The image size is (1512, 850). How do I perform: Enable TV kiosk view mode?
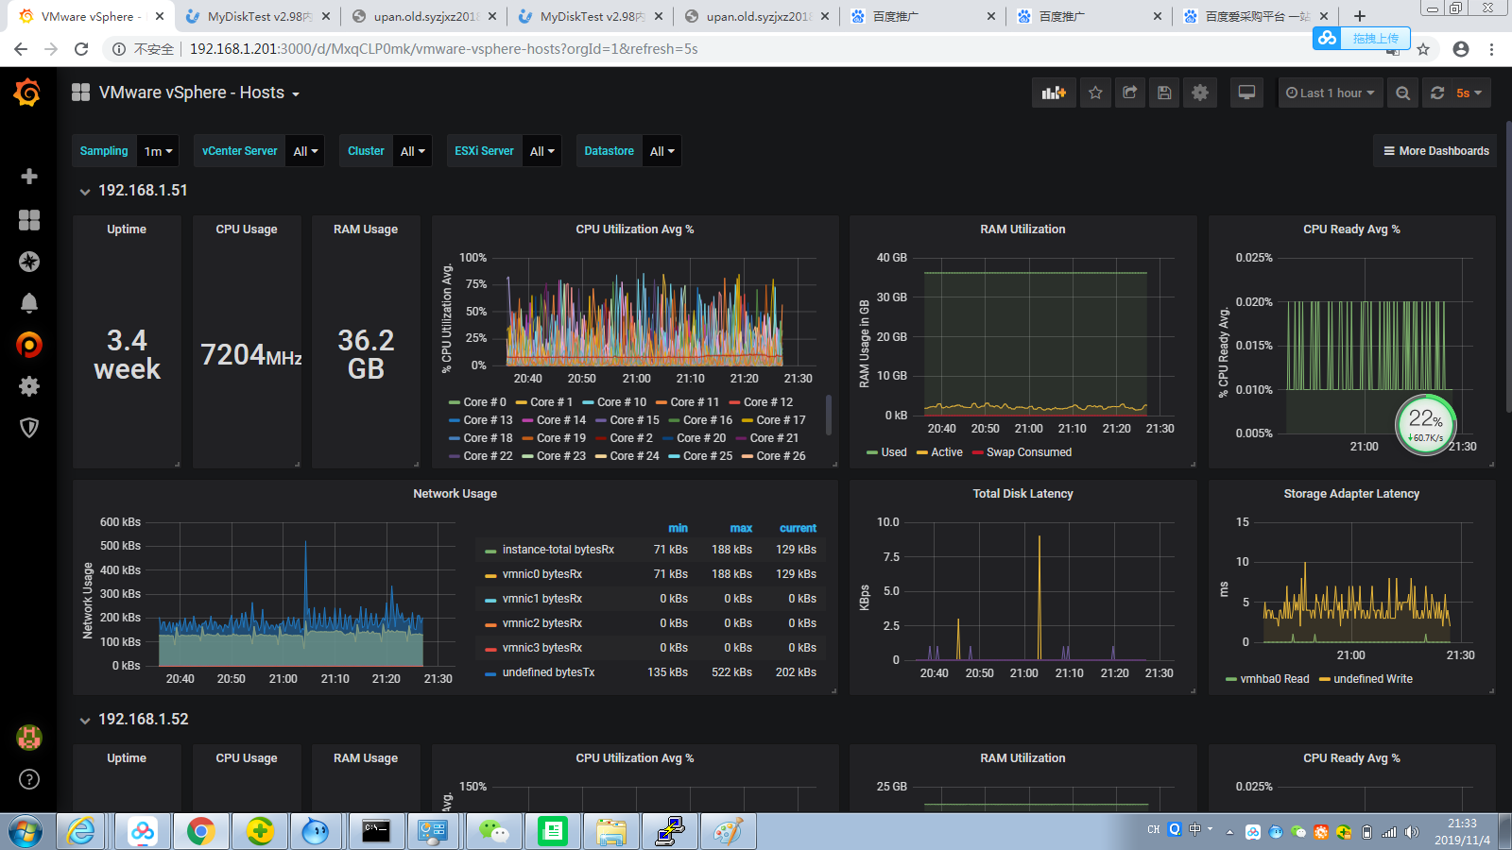click(x=1246, y=92)
